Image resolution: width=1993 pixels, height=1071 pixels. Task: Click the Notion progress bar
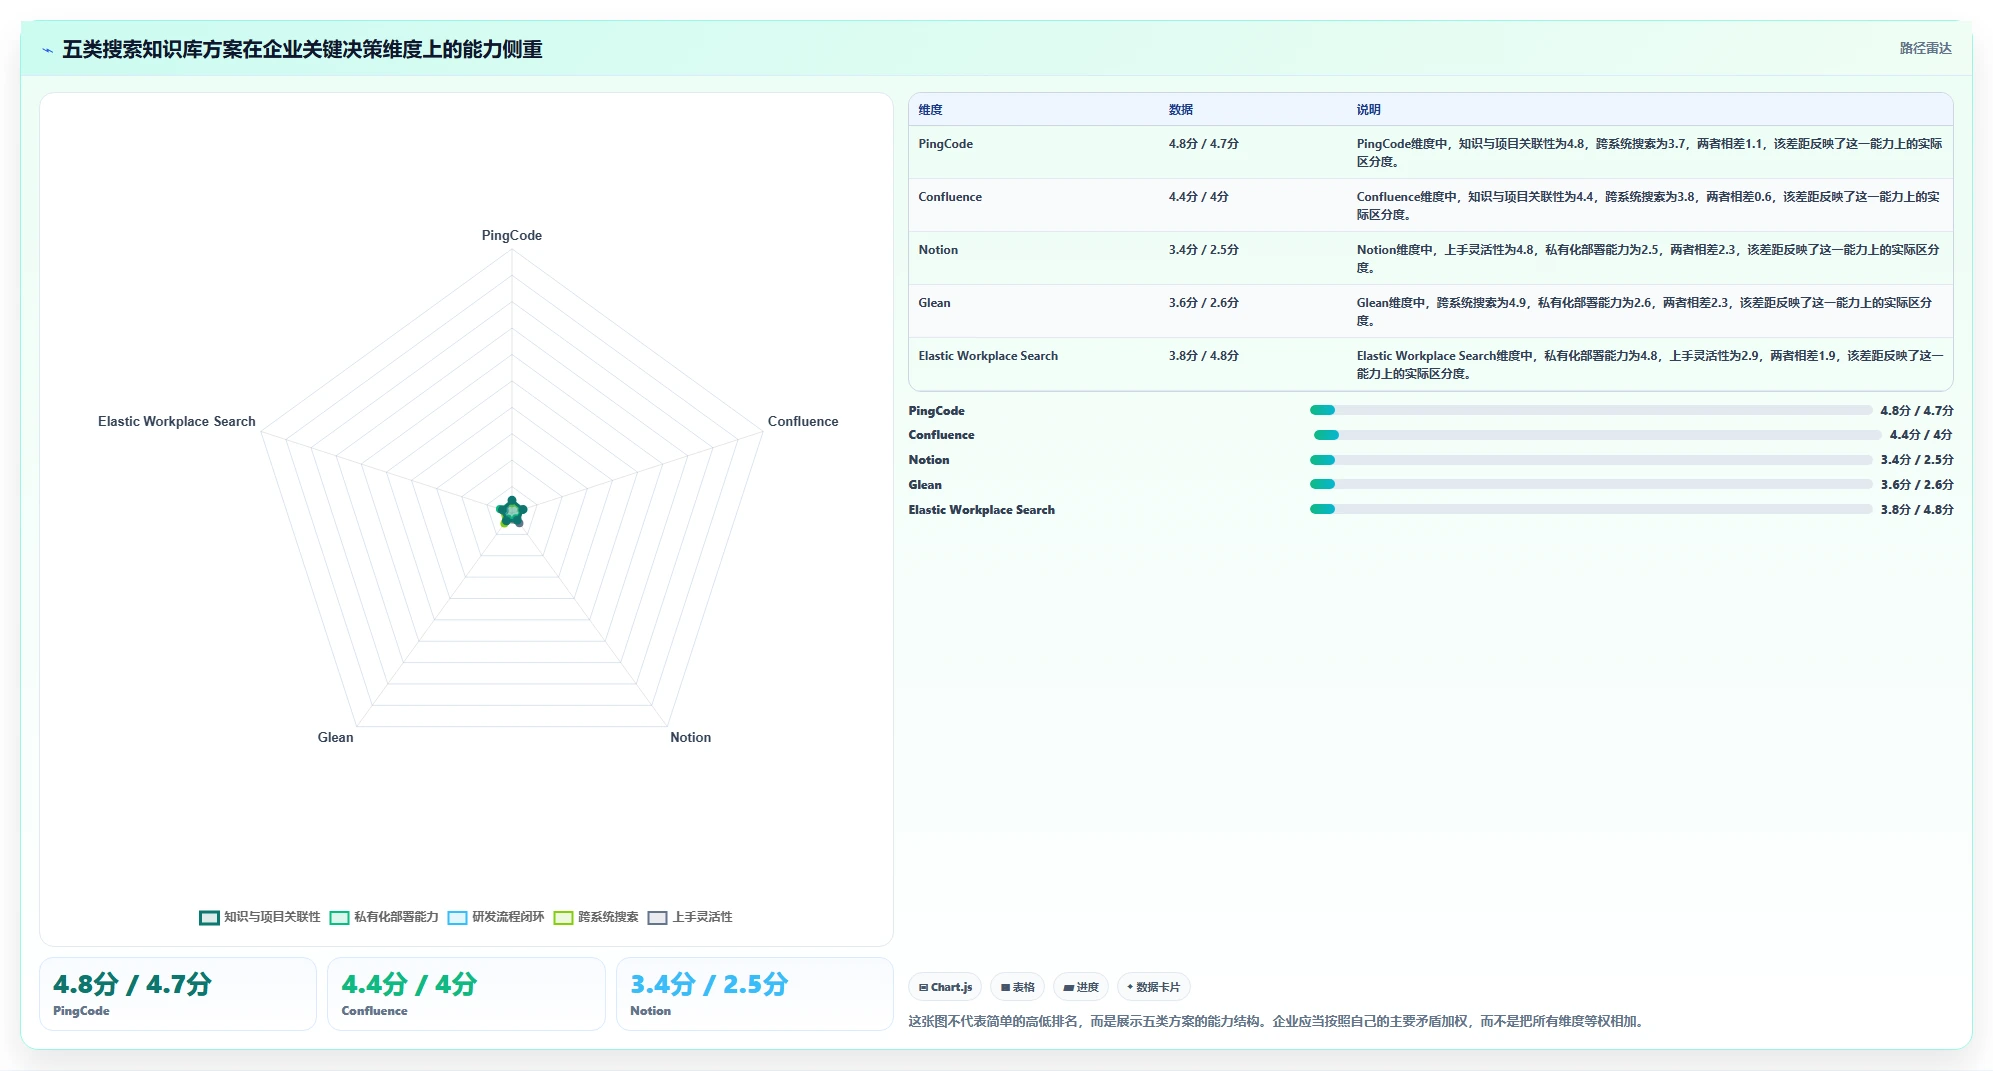[1590, 460]
